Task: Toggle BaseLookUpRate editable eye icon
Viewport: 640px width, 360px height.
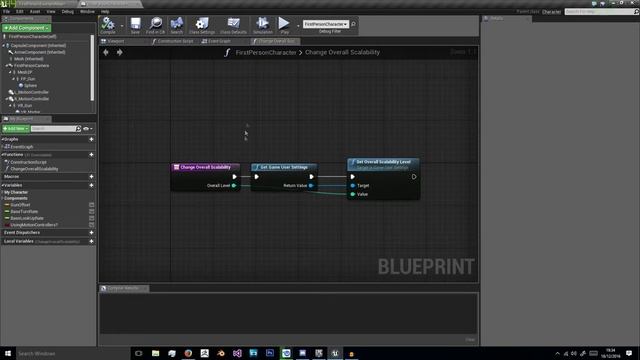Action: click(91, 218)
